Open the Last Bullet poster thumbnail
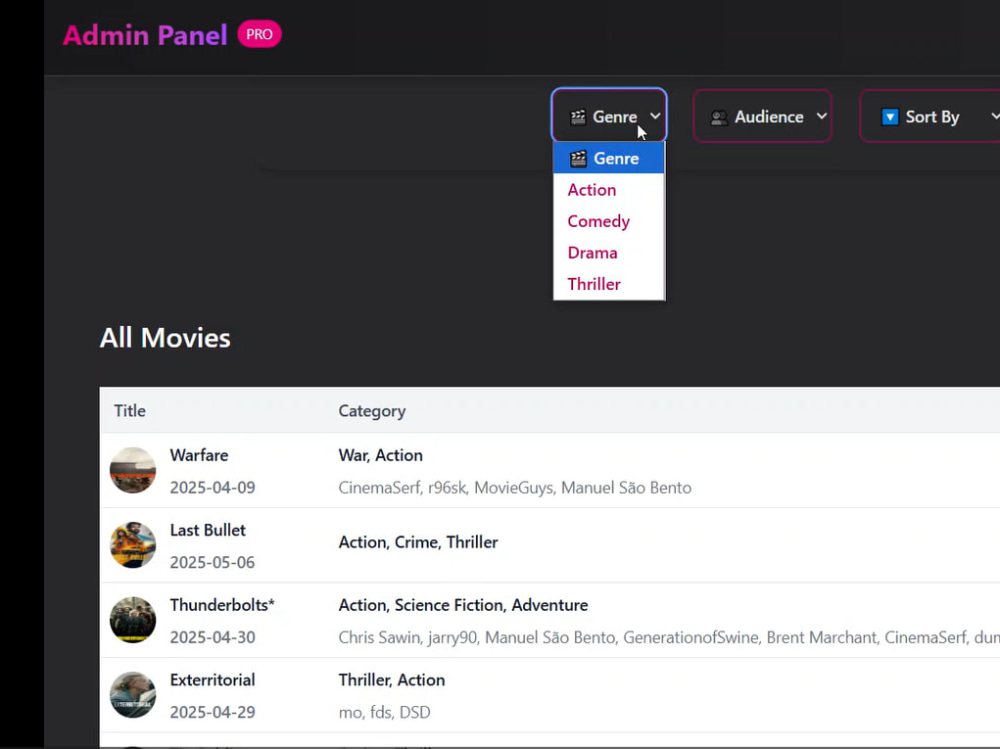1000x749 pixels. coord(133,545)
